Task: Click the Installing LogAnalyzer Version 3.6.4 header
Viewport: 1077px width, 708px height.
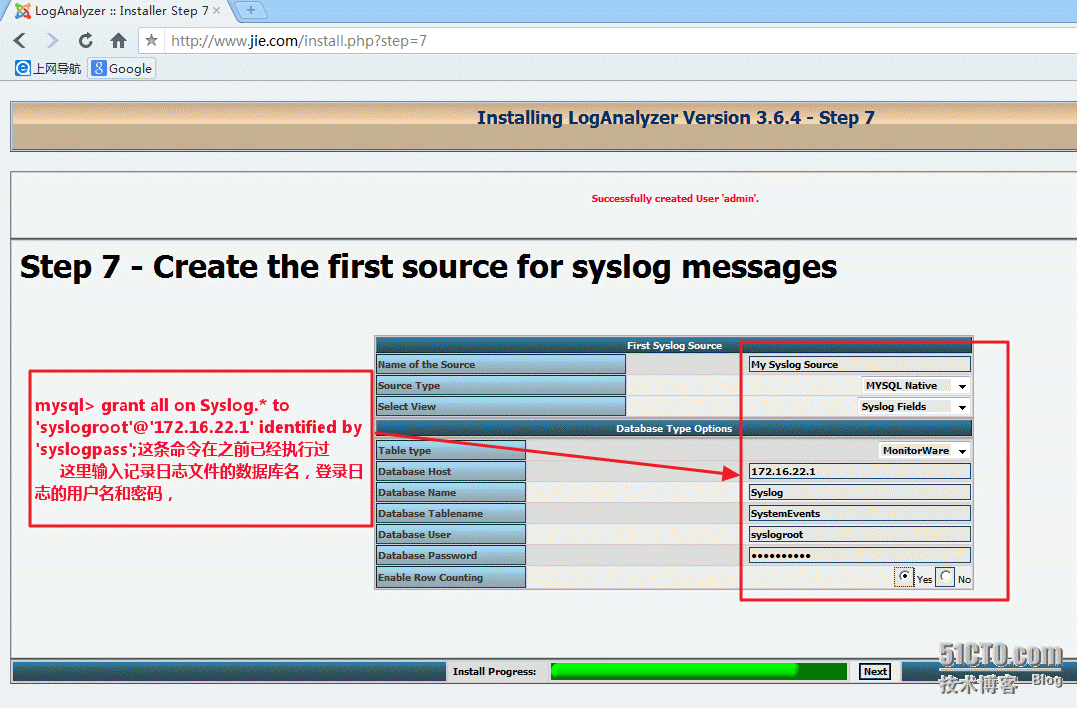Action: 676,117
